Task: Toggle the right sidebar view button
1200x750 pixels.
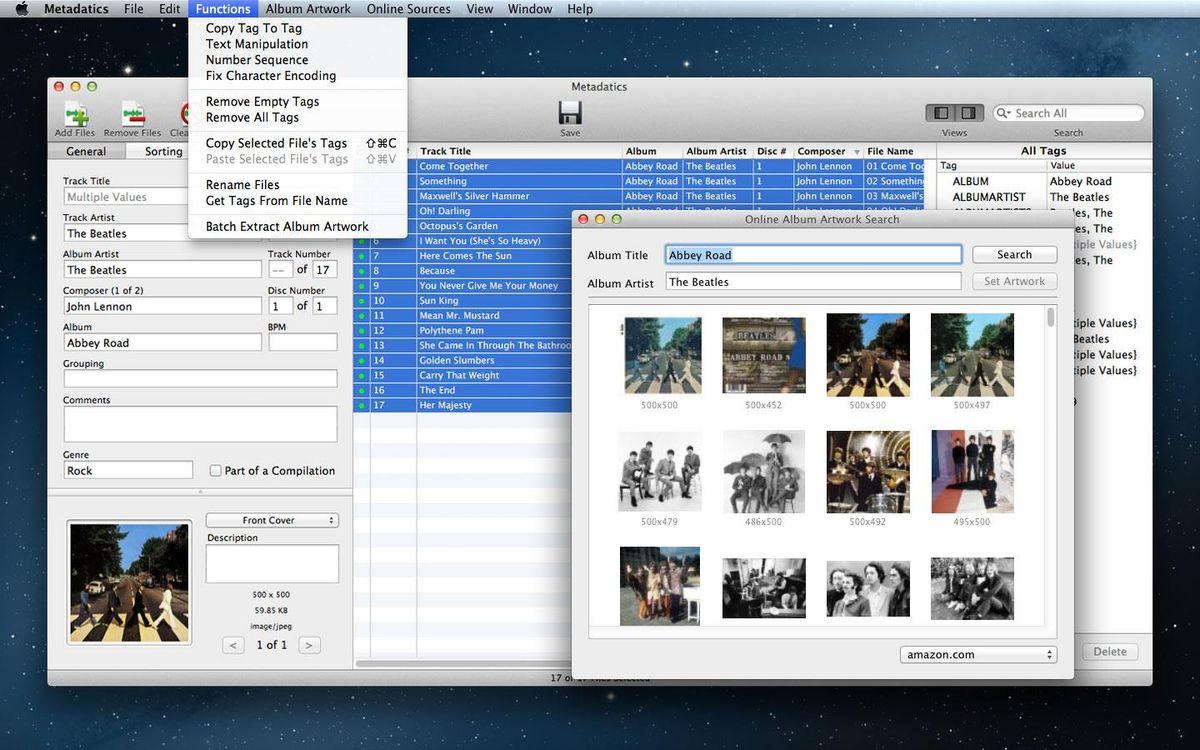Action: pyautogui.click(x=969, y=113)
